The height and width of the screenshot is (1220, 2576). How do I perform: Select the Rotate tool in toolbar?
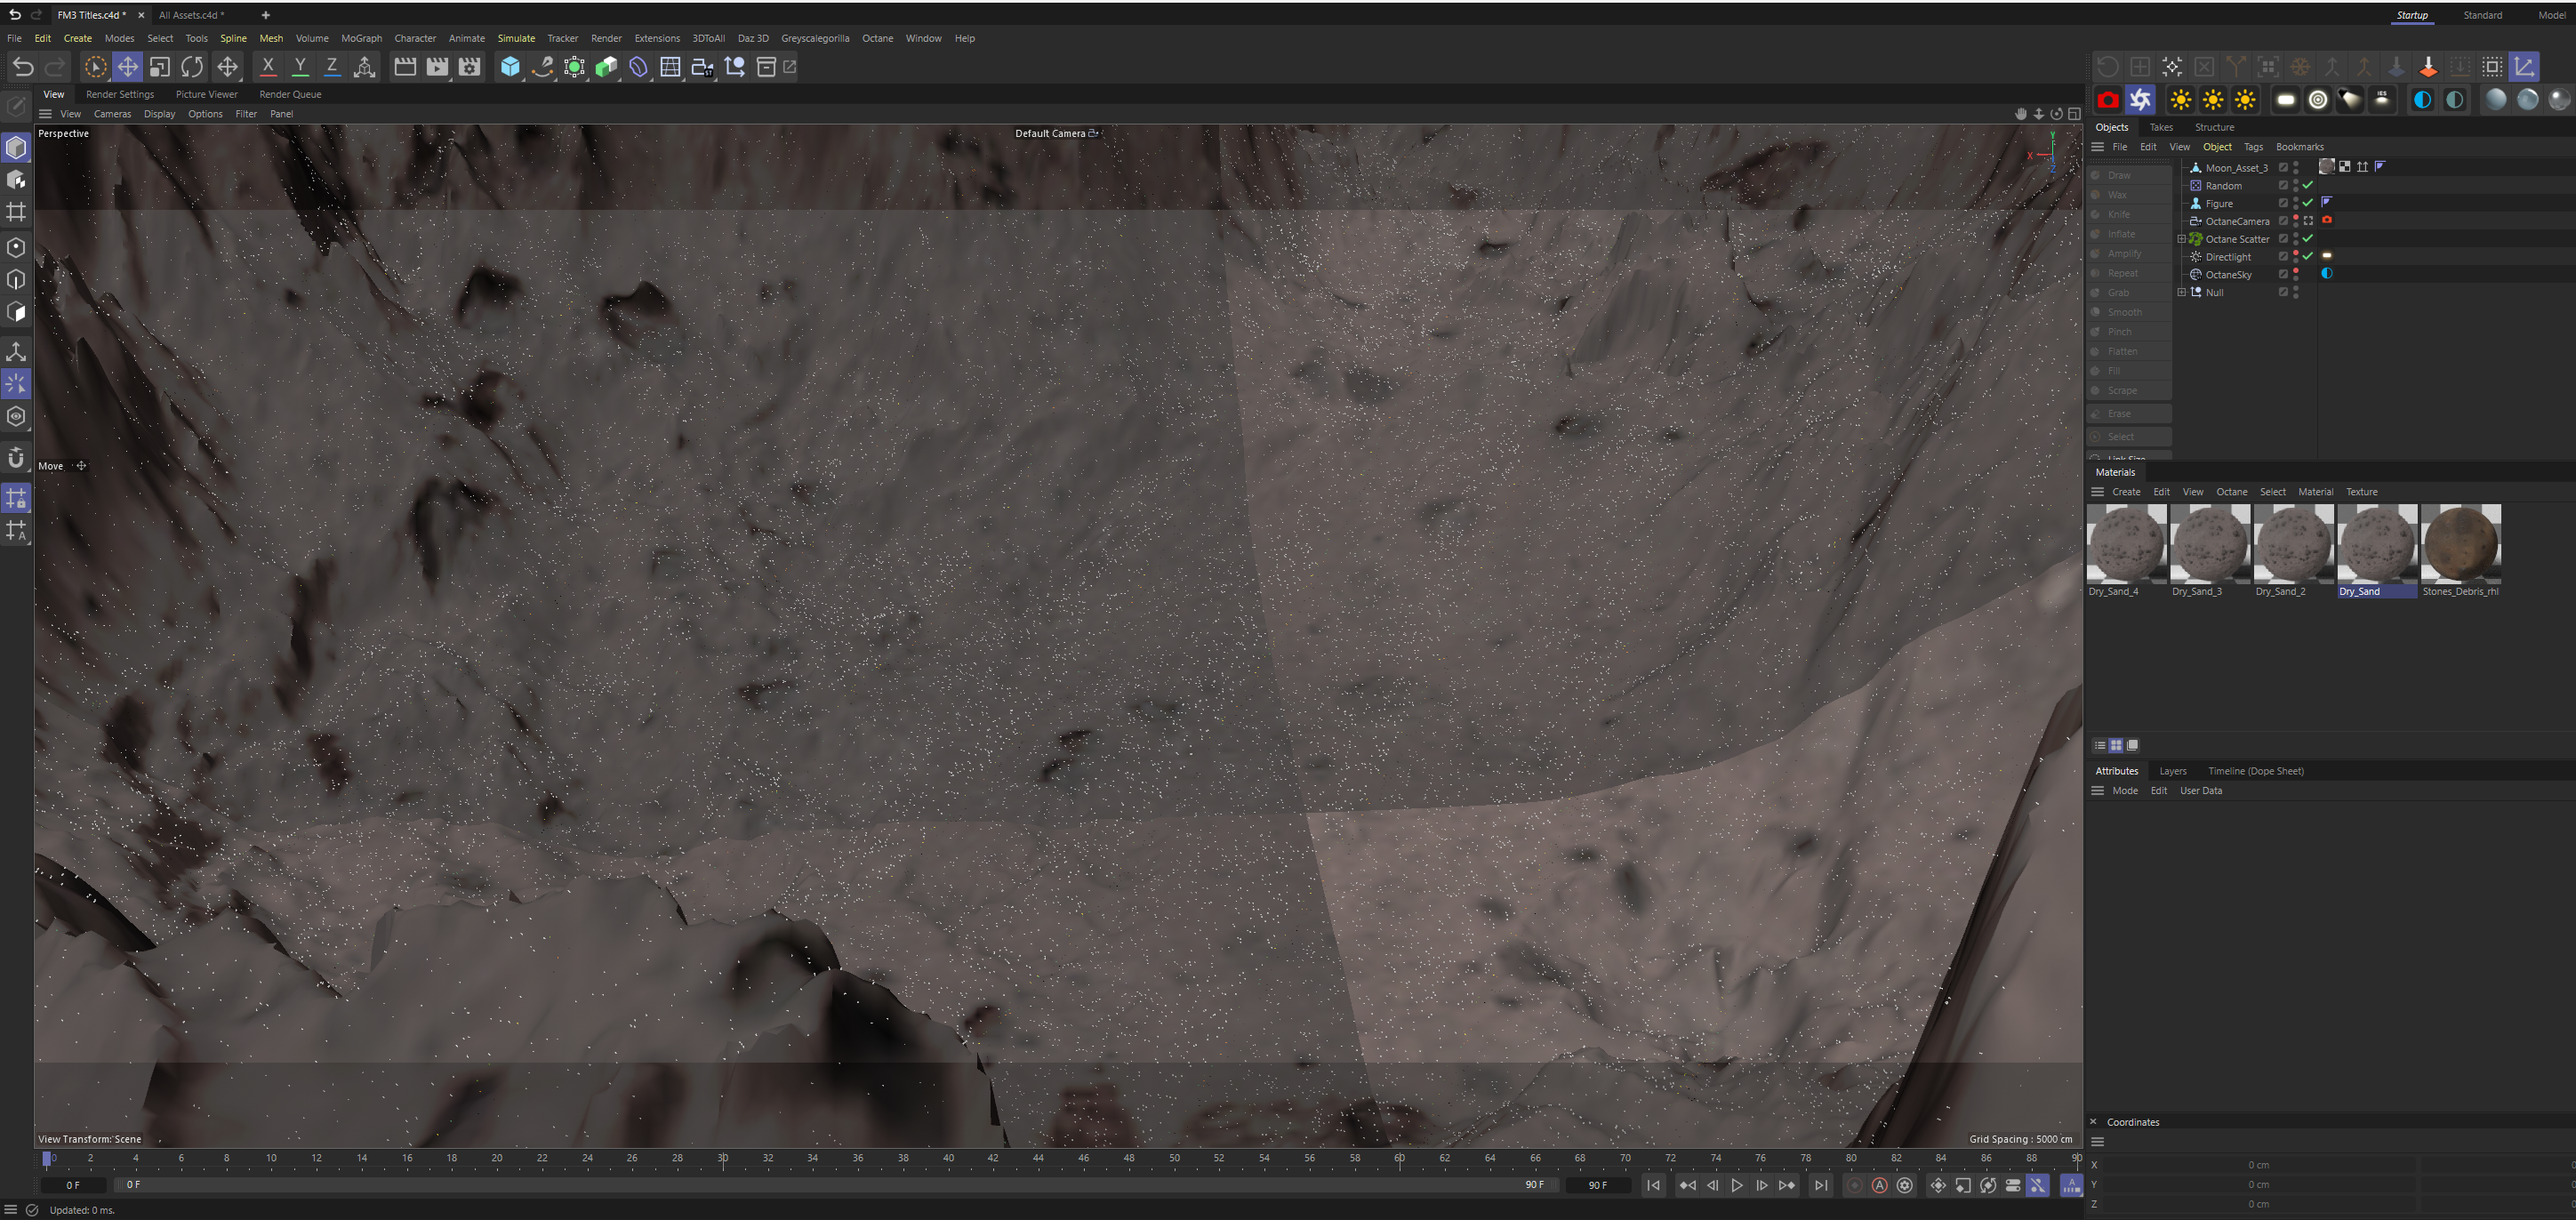click(192, 67)
